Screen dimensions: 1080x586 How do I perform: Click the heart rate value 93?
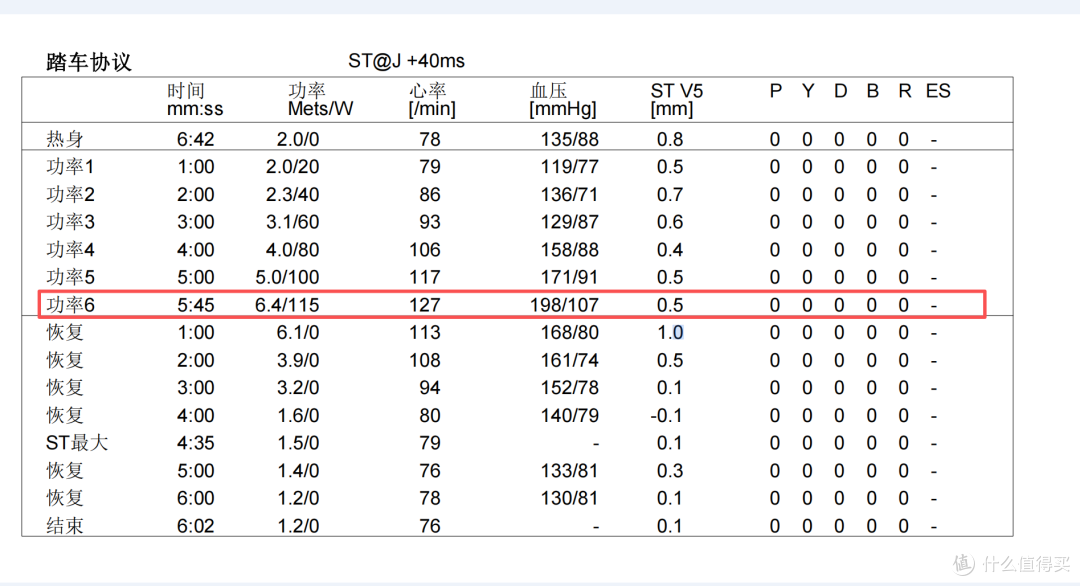click(430, 222)
